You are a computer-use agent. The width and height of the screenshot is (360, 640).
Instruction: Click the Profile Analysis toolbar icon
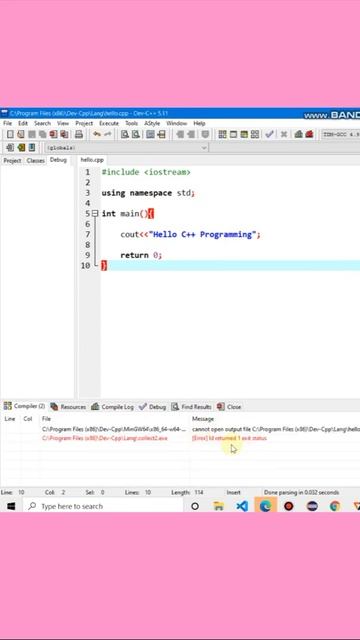pos(298,134)
